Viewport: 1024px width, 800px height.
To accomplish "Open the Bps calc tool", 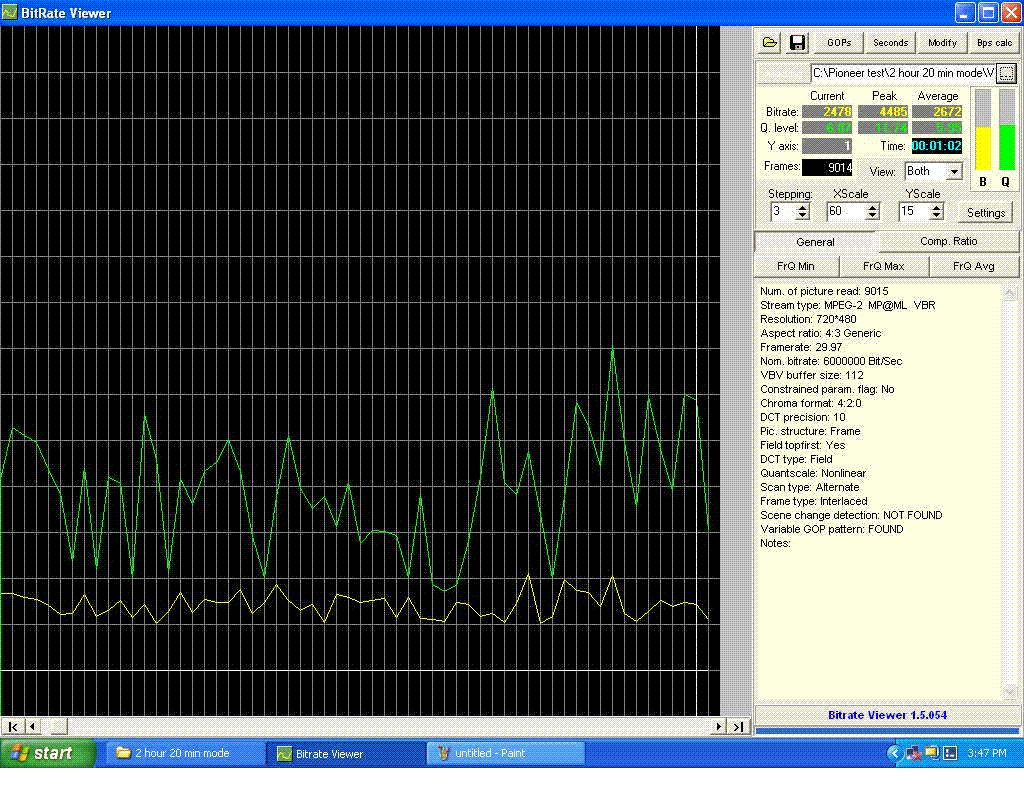I will coord(995,43).
